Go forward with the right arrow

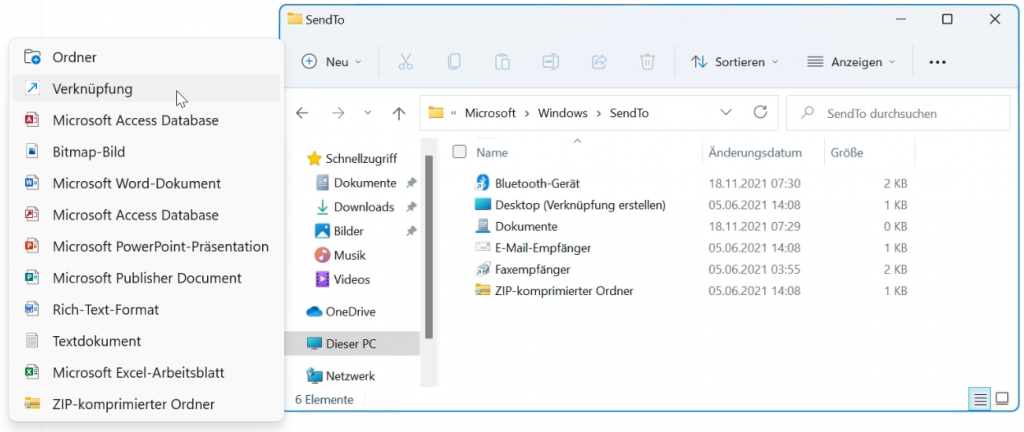coord(338,113)
